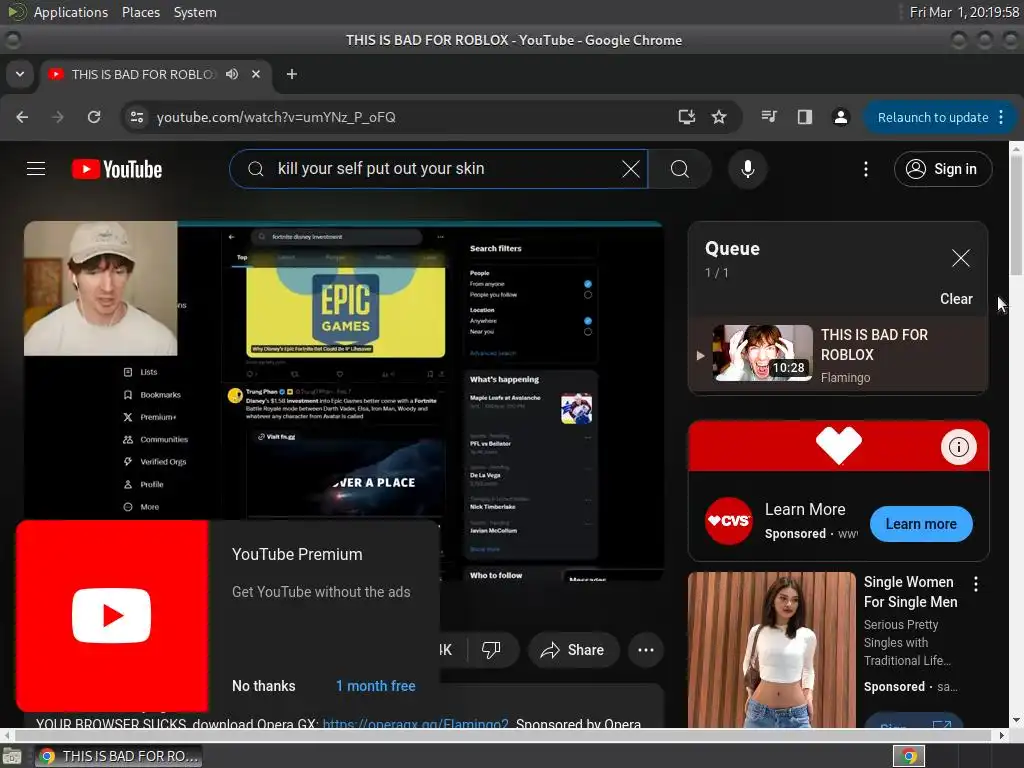Open Chrome profile icon
Image resolution: width=1024 pixels, height=768 pixels.
[x=840, y=117]
